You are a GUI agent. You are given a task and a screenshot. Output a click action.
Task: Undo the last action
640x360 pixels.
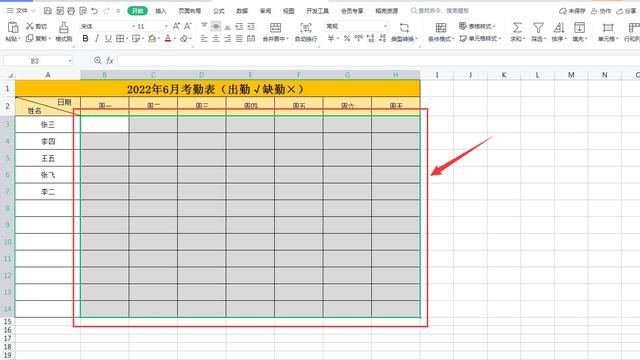point(95,11)
